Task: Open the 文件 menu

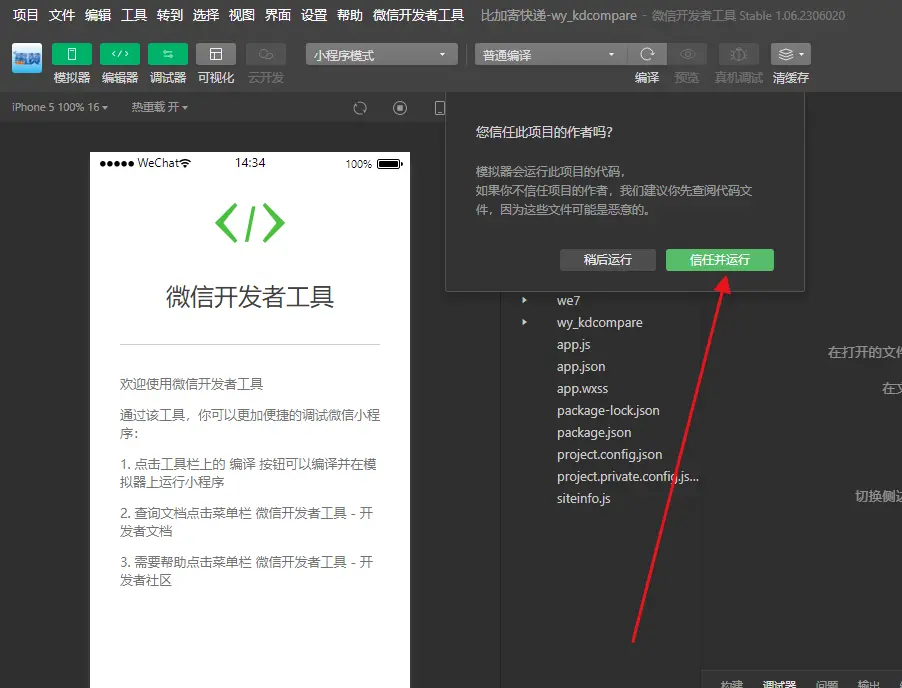Action: point(62,15)
